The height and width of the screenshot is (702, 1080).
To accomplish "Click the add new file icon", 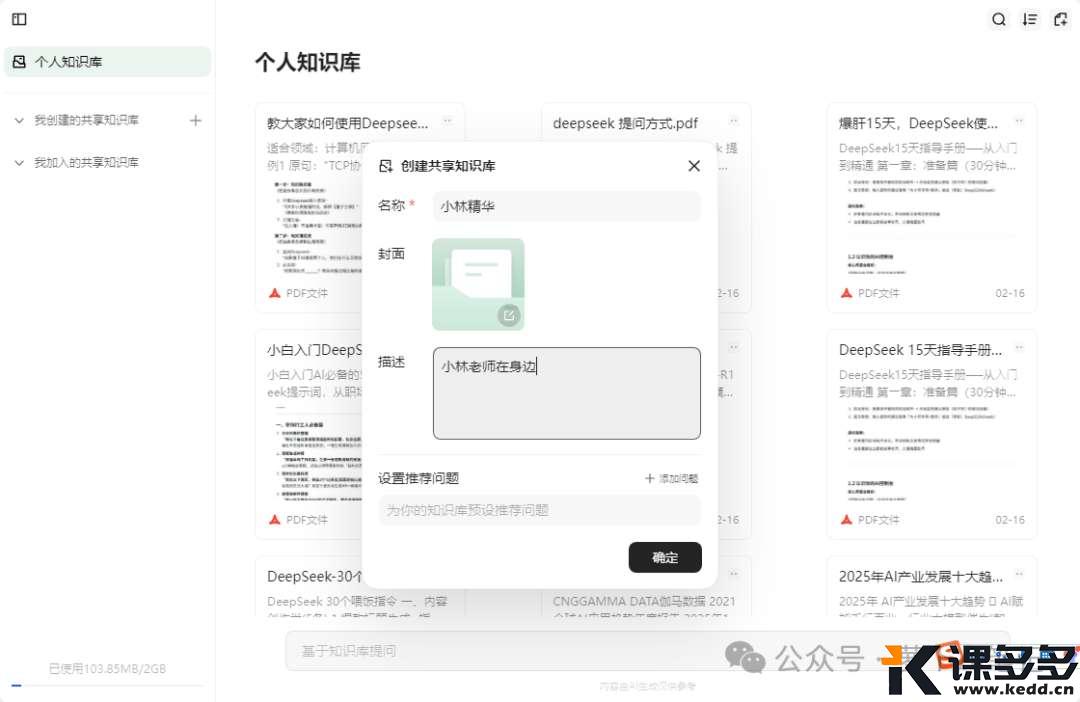I will (1061, 19).
